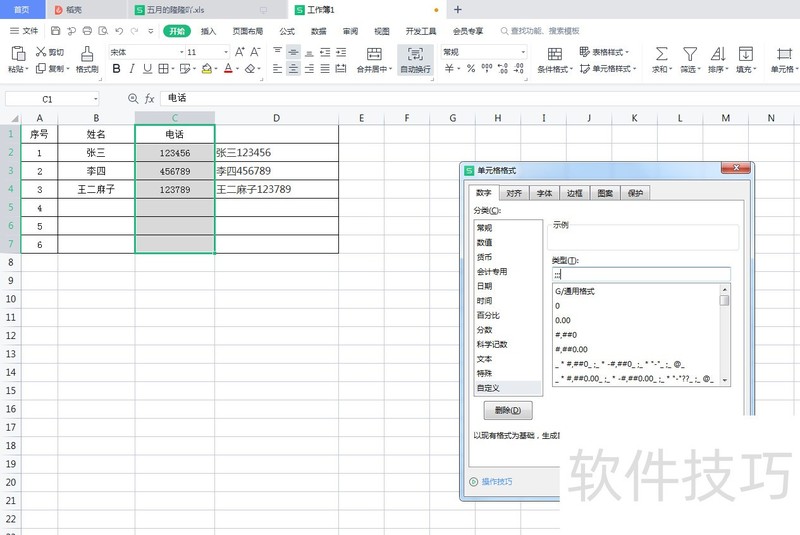
Task: Open the Font (字体) tab in dialog
Action: [544, 193]
